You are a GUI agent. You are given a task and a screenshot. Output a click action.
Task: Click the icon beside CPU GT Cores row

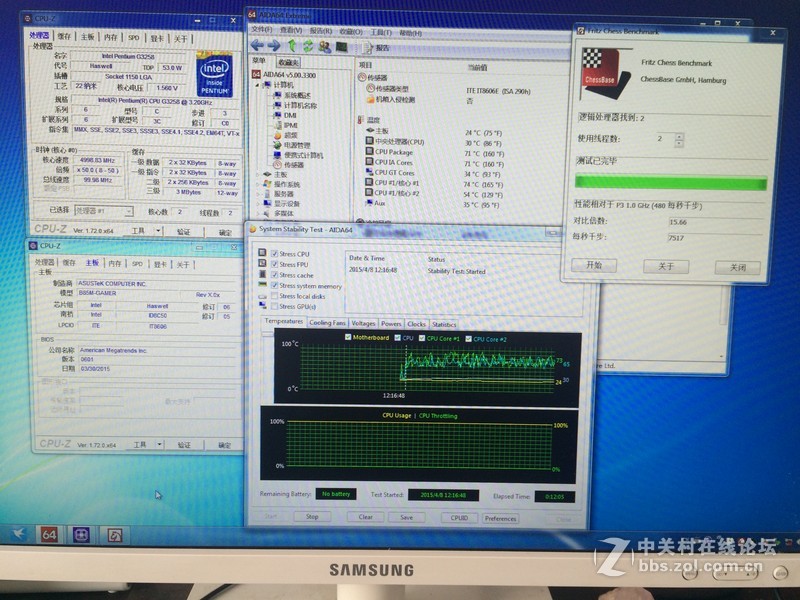pos(369,172)
